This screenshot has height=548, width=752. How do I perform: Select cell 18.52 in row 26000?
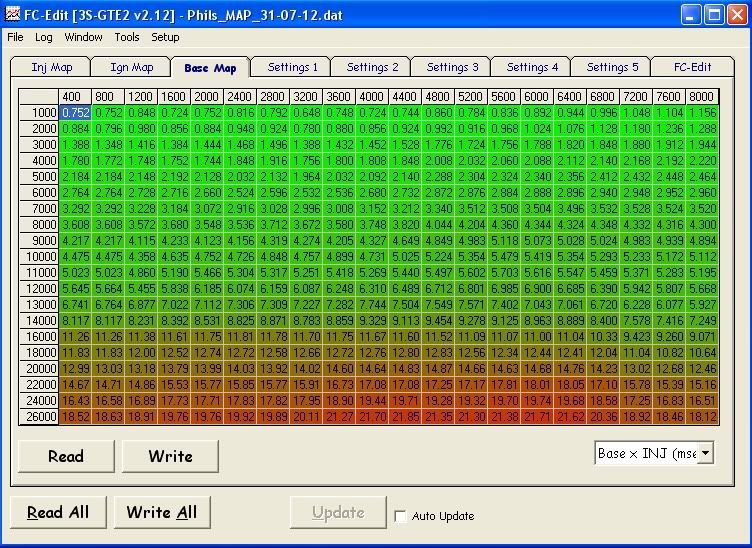coord(75,417)
